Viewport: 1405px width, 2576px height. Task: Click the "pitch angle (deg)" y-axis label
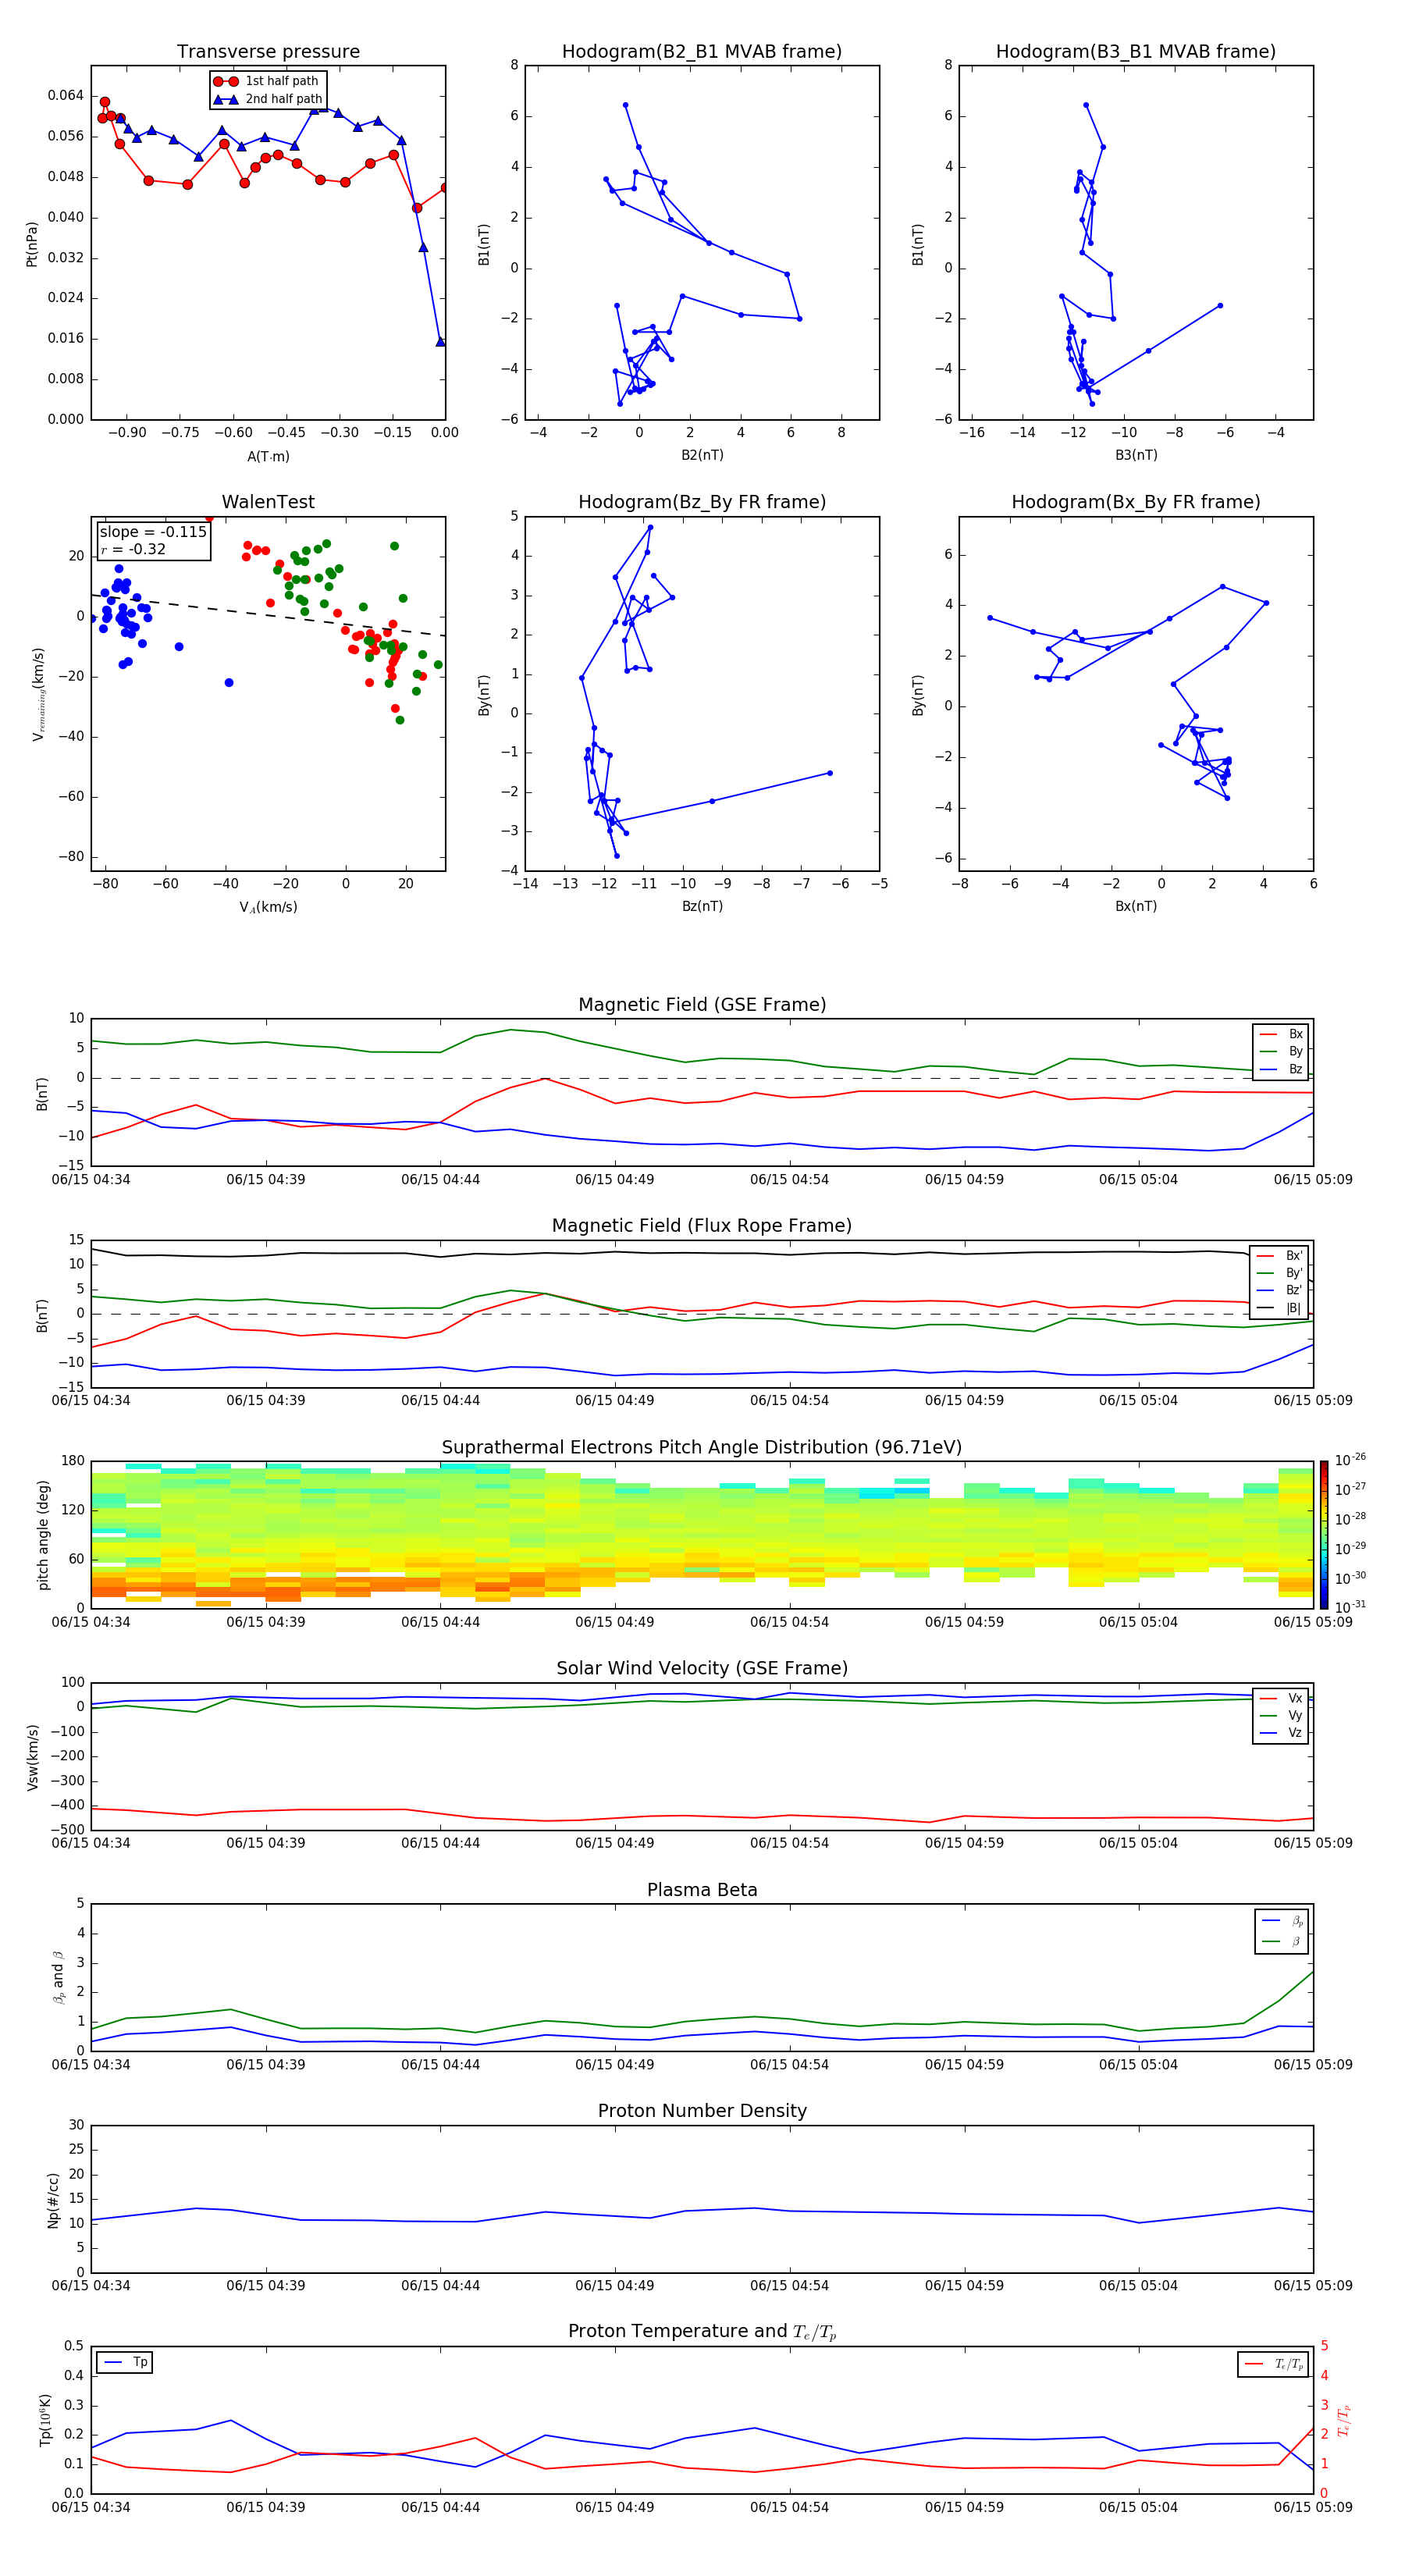(x=43, y=1534)
